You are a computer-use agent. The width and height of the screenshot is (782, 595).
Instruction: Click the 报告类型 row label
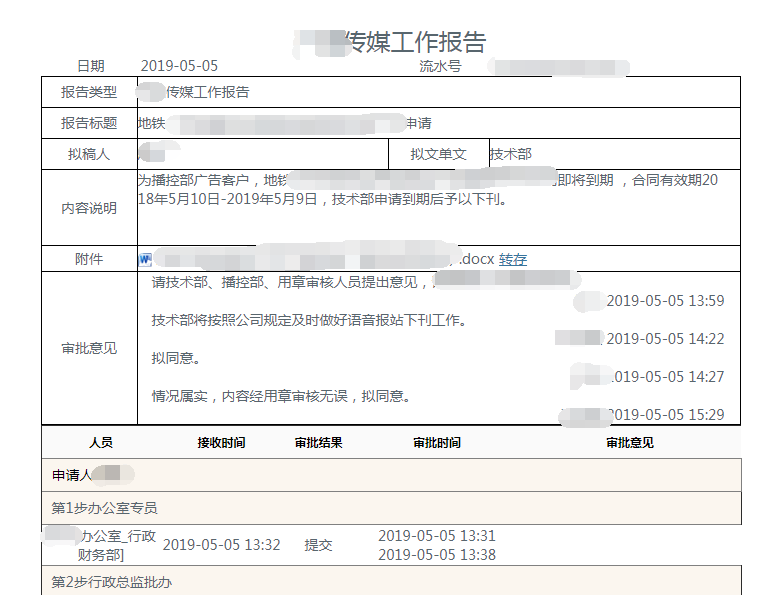point(89,92)
